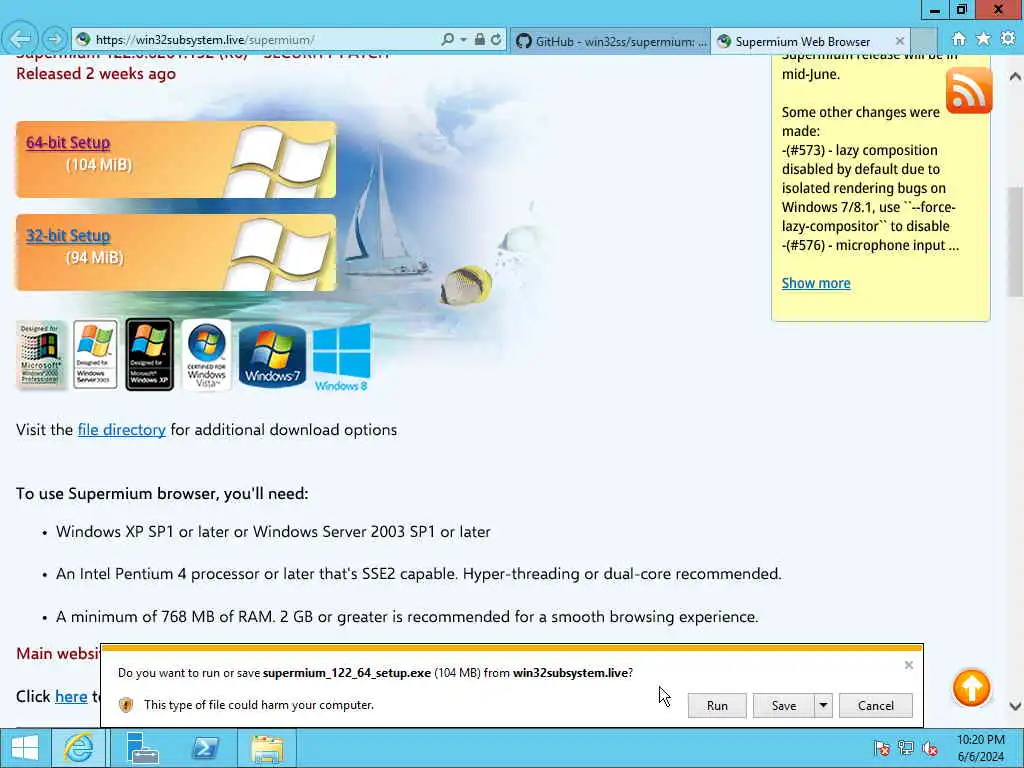Click the '(94 MiB)' size label

coord(94,258)
